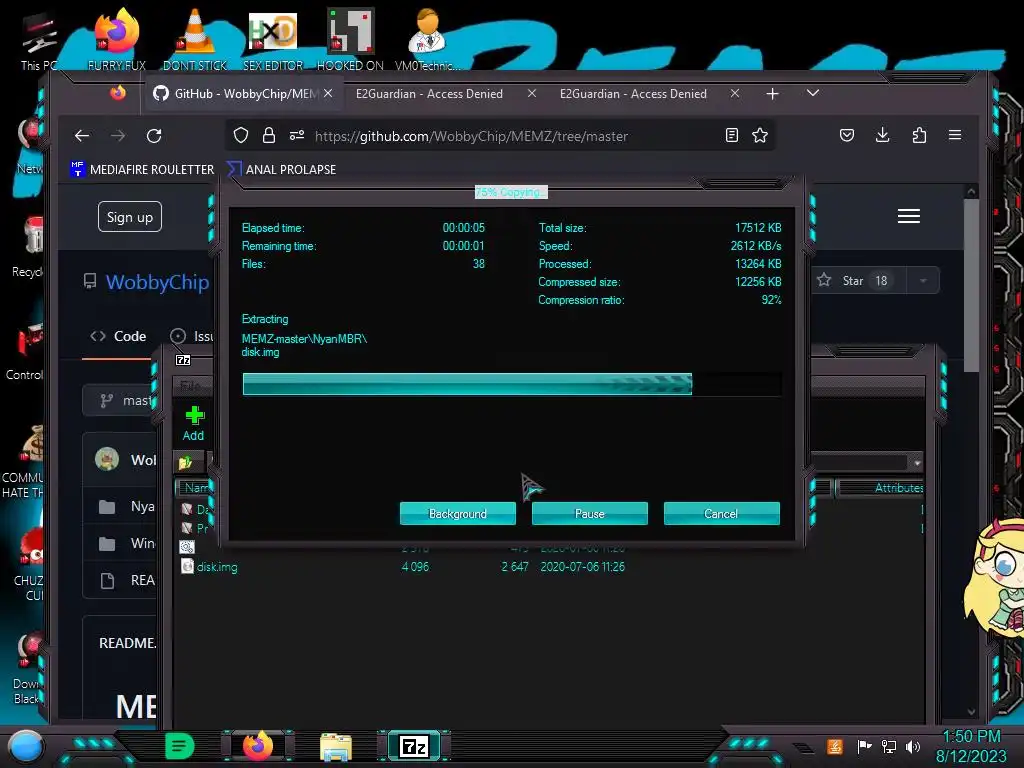
Task: Select the GitHub Code tab
Action: coord(118,336)
